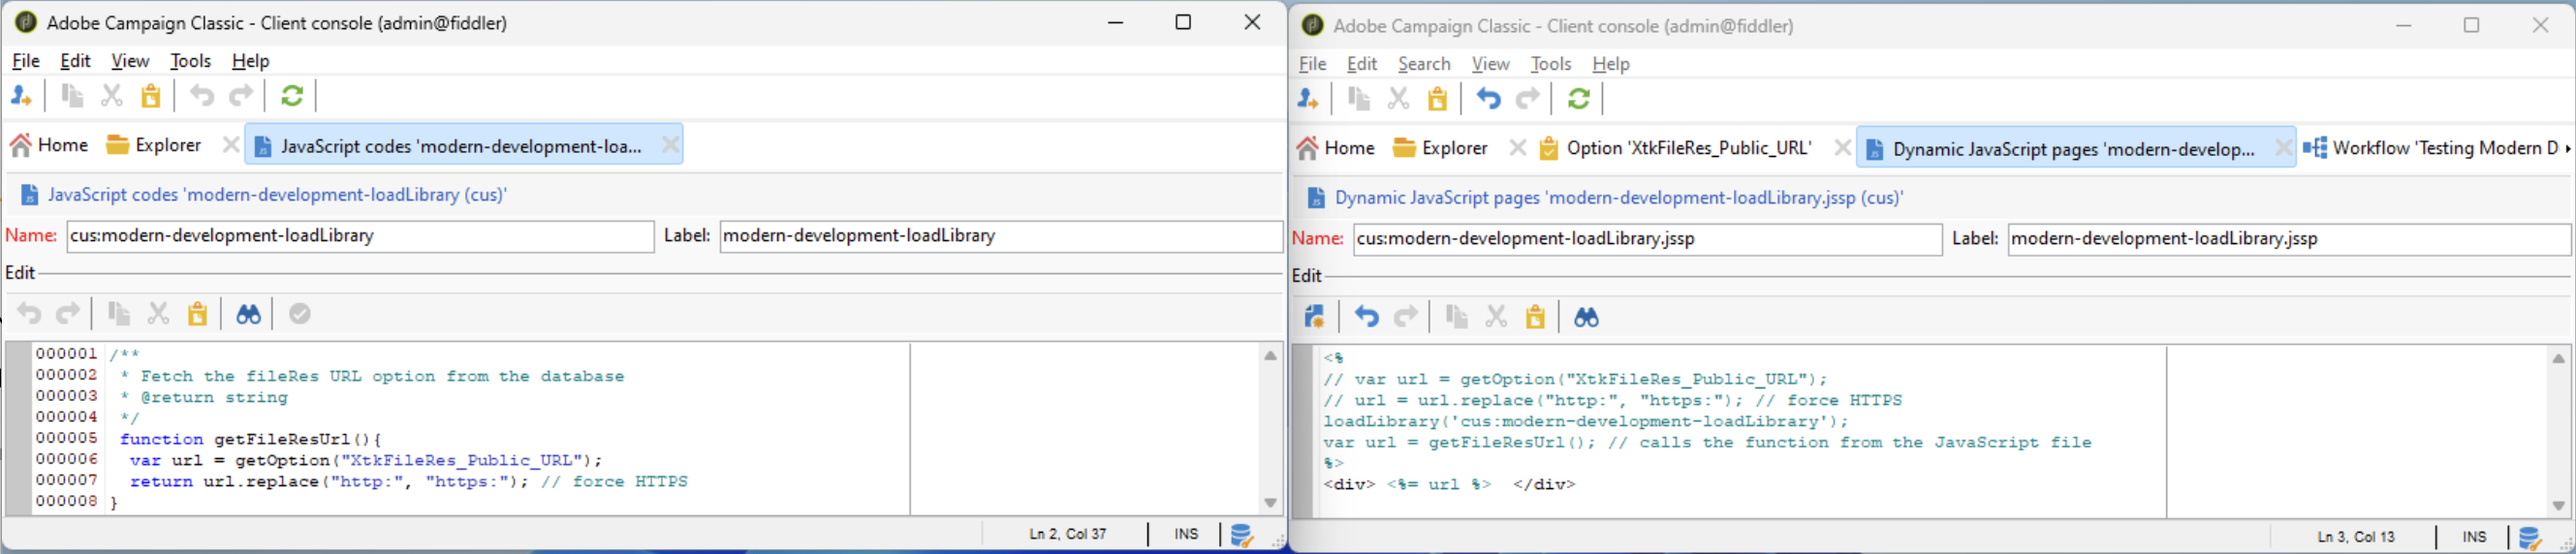Screen dimensions: 2576x554
Task: Click the blue Undo arrow in right editor toolbar
Action: point(1367,317)
